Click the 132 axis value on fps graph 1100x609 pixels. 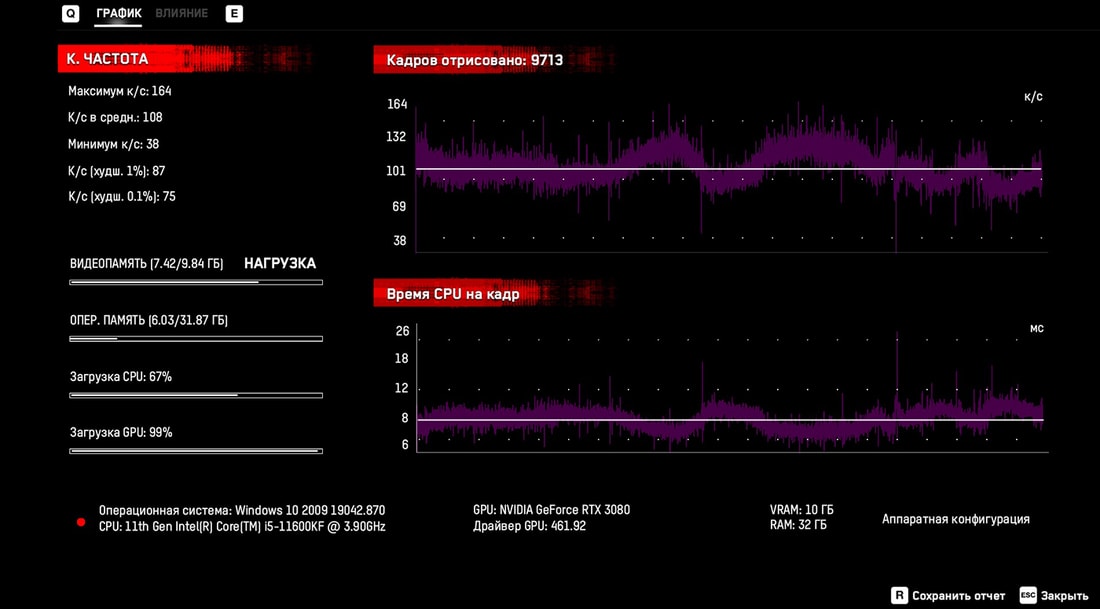pos(397,136)
